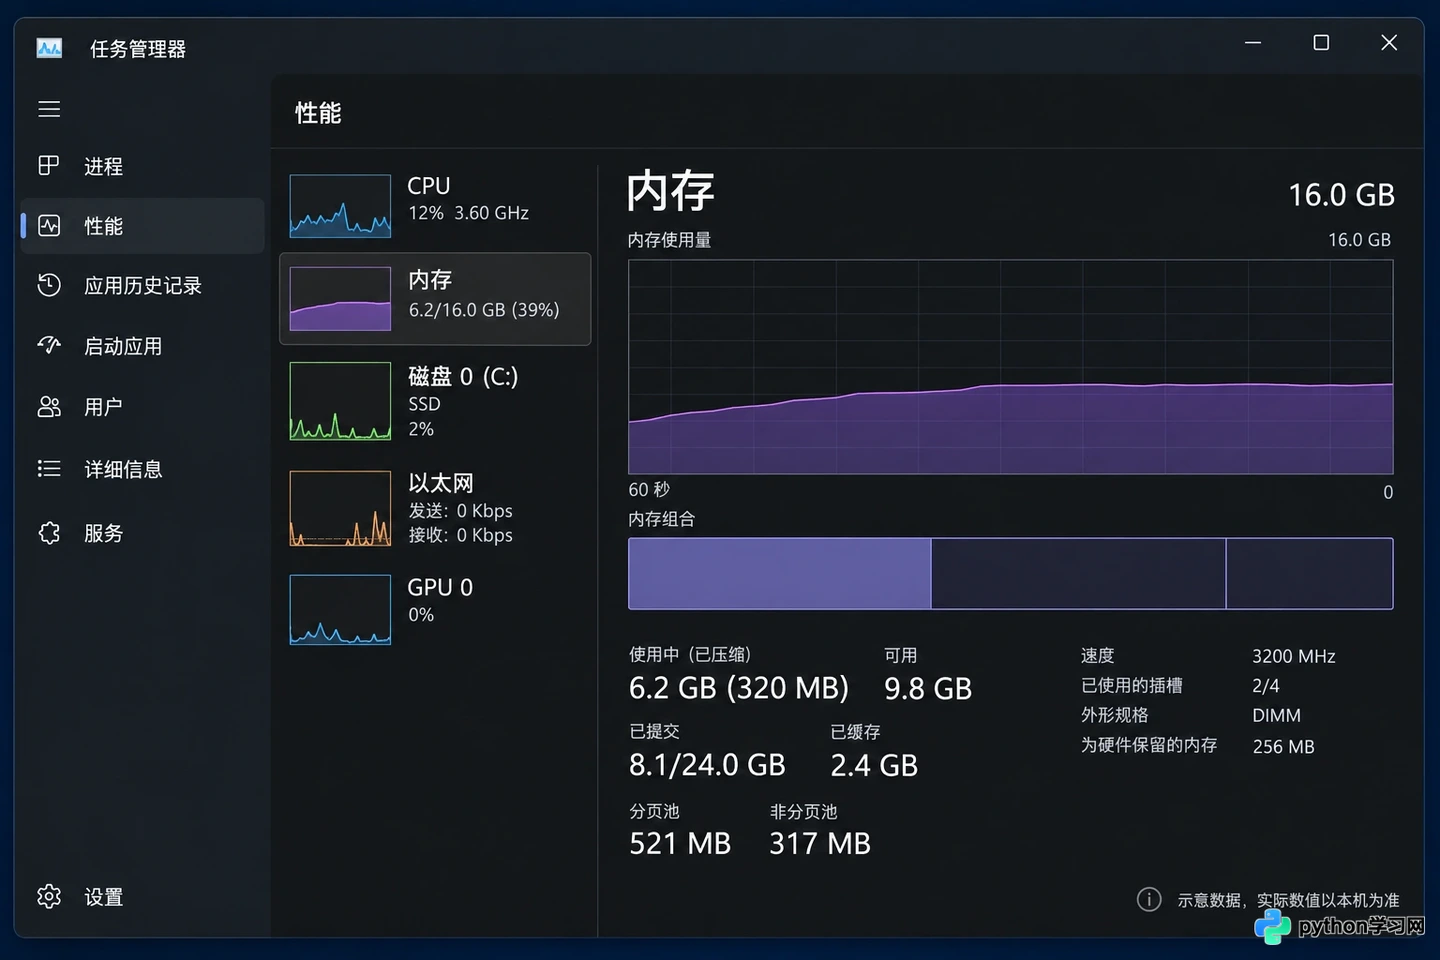Click the 6.2 GB (320 MB) in-use value

(739, 688)
